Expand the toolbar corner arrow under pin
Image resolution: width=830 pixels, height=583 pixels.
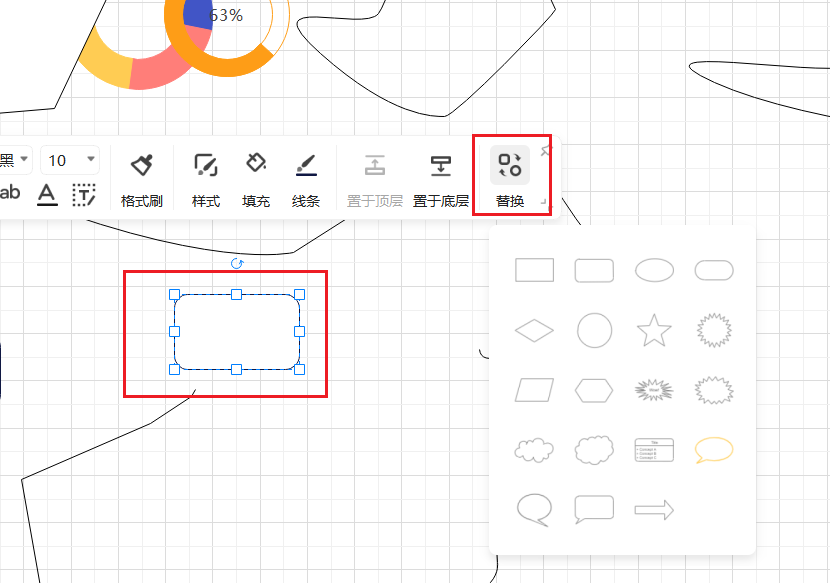(545, 203)
